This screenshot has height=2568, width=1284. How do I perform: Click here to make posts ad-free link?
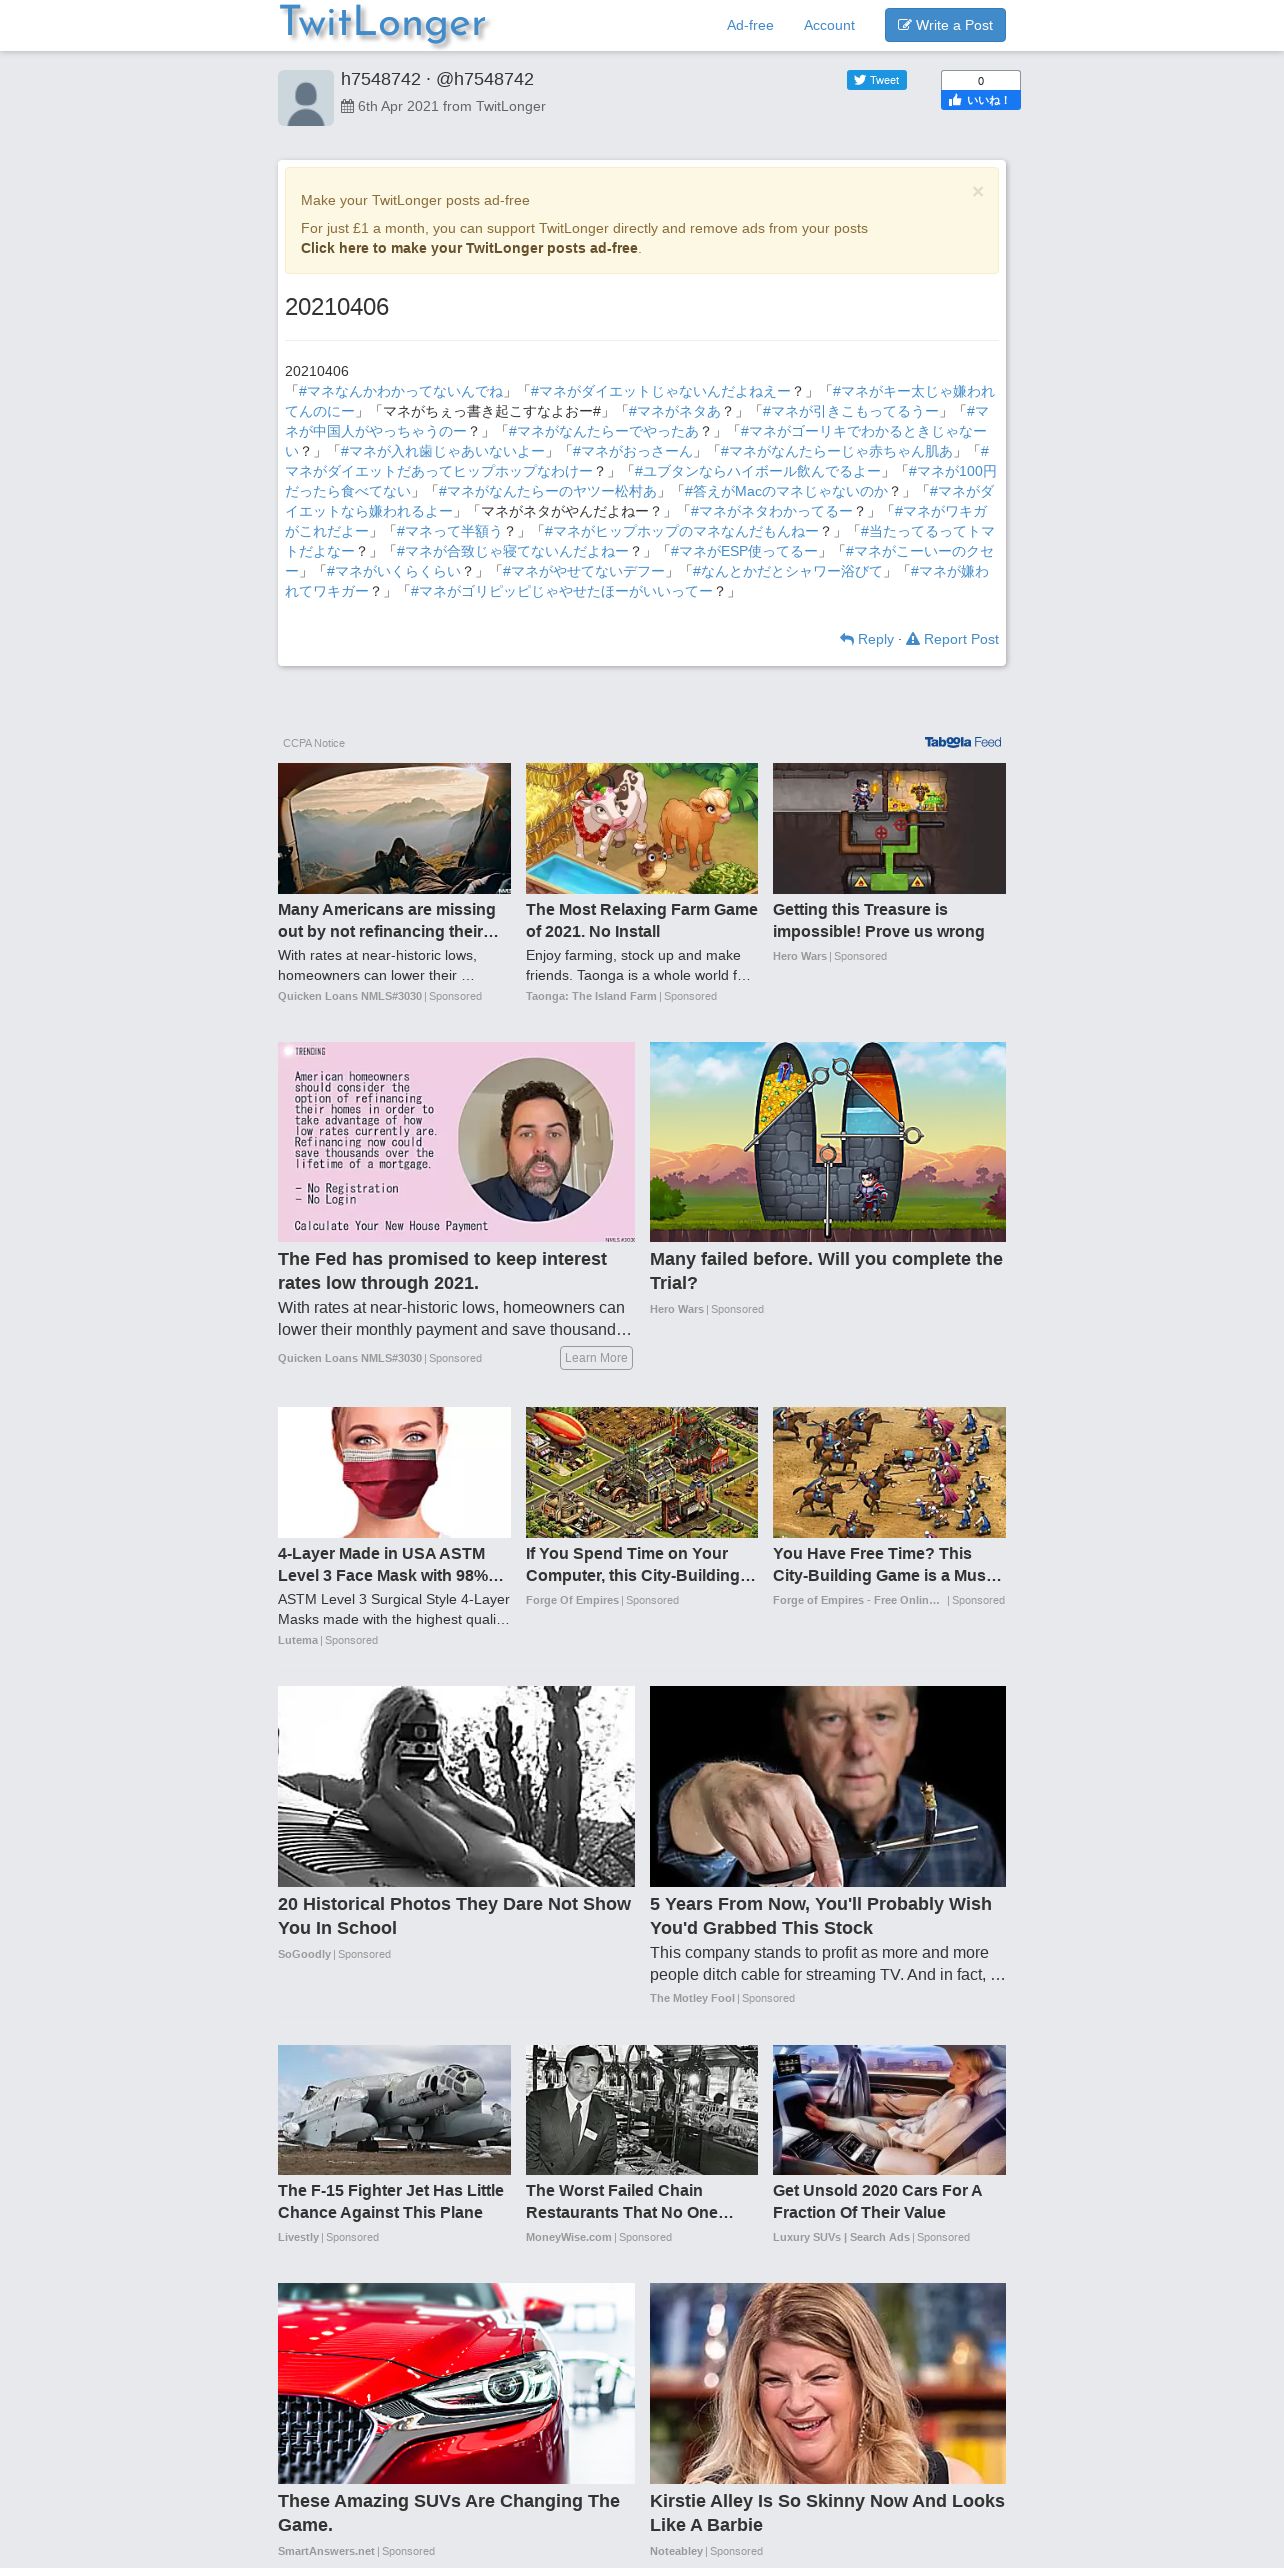[469, 248]
